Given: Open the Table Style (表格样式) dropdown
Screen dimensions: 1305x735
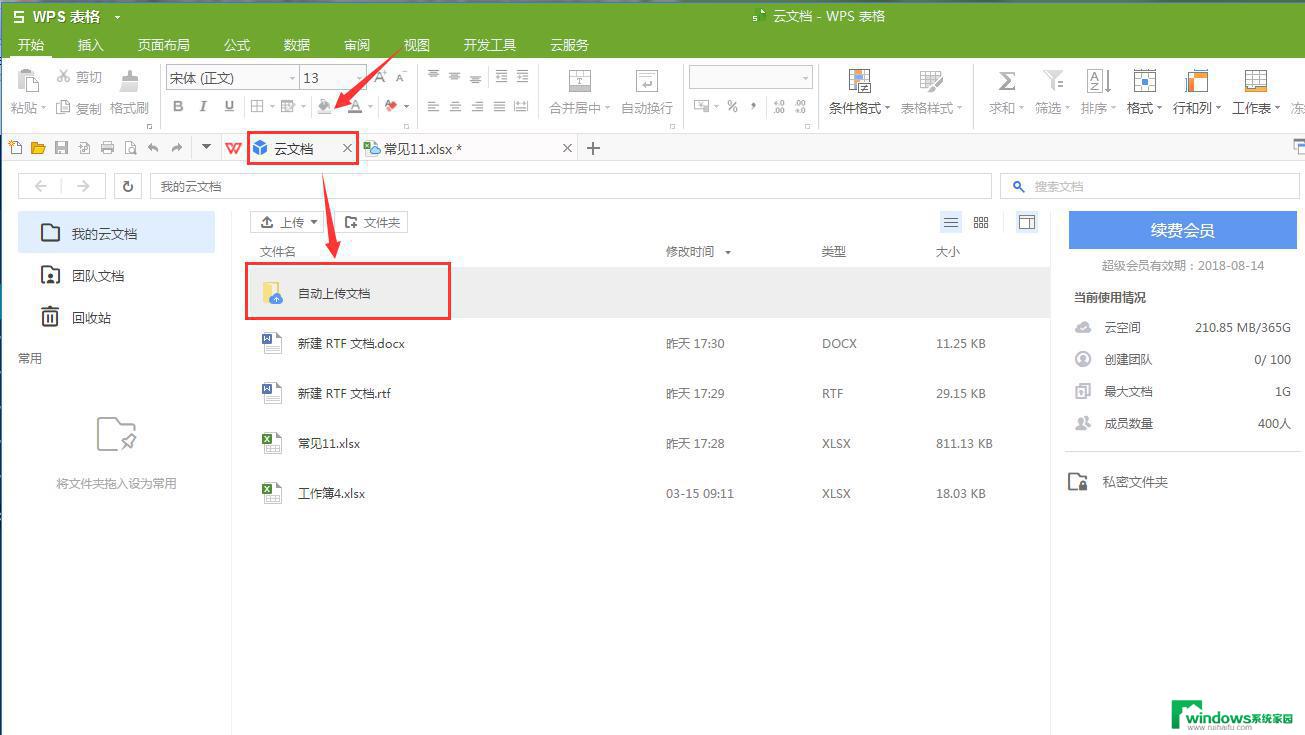Looking at the screenshot, I should pyautogui.click(x=931, y=92).
